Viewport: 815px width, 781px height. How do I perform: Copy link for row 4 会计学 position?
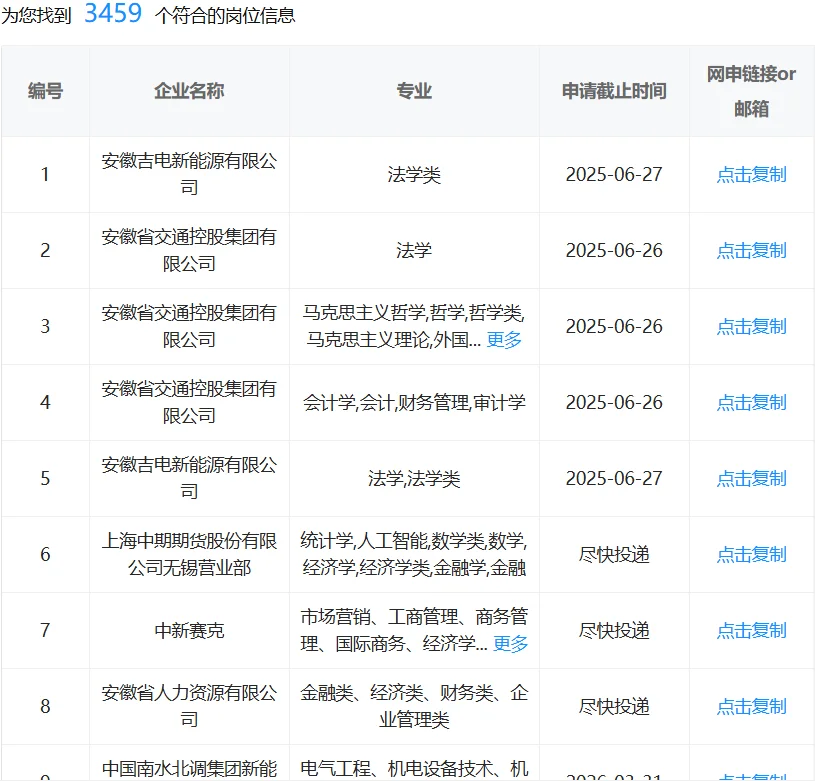pos(751,402)
